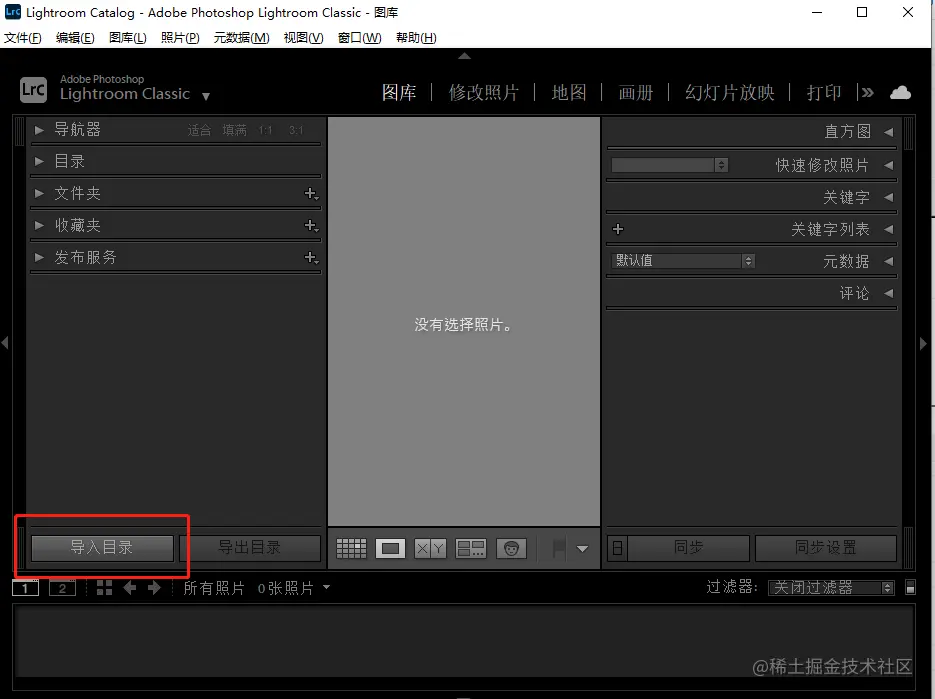Click the 导入目录 button
This screenshot has width=935, height=699.
coord(102,548)
